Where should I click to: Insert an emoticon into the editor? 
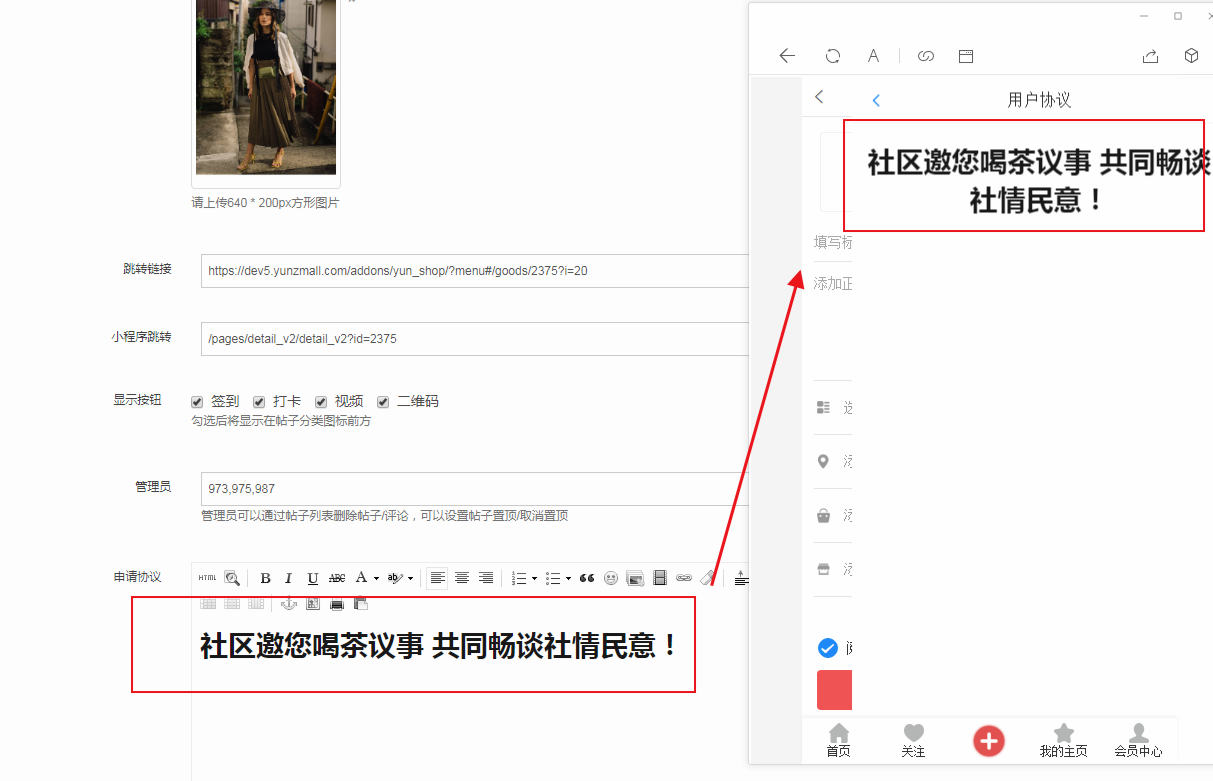[x=611, y=578]
